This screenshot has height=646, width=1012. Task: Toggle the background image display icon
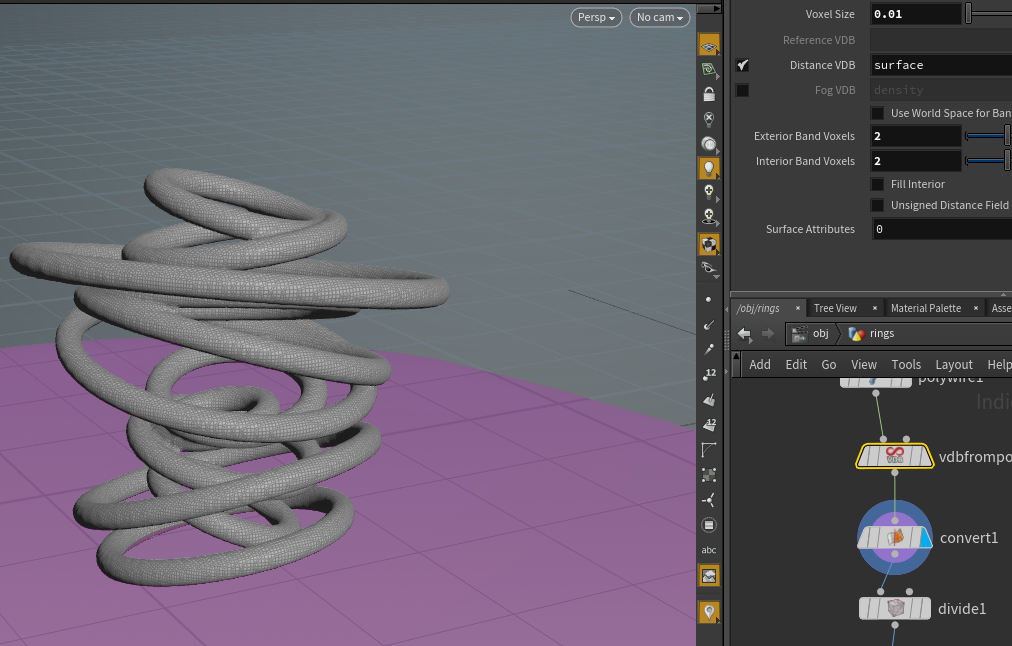point(709,576)
